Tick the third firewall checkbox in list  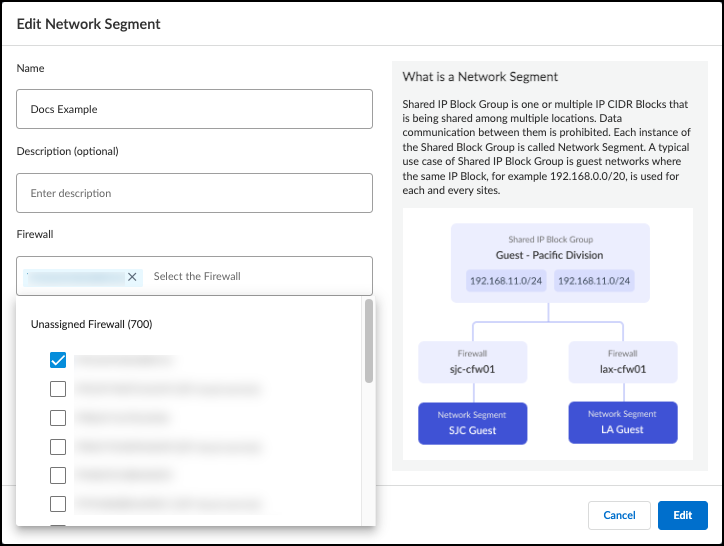tap(58, 418)
